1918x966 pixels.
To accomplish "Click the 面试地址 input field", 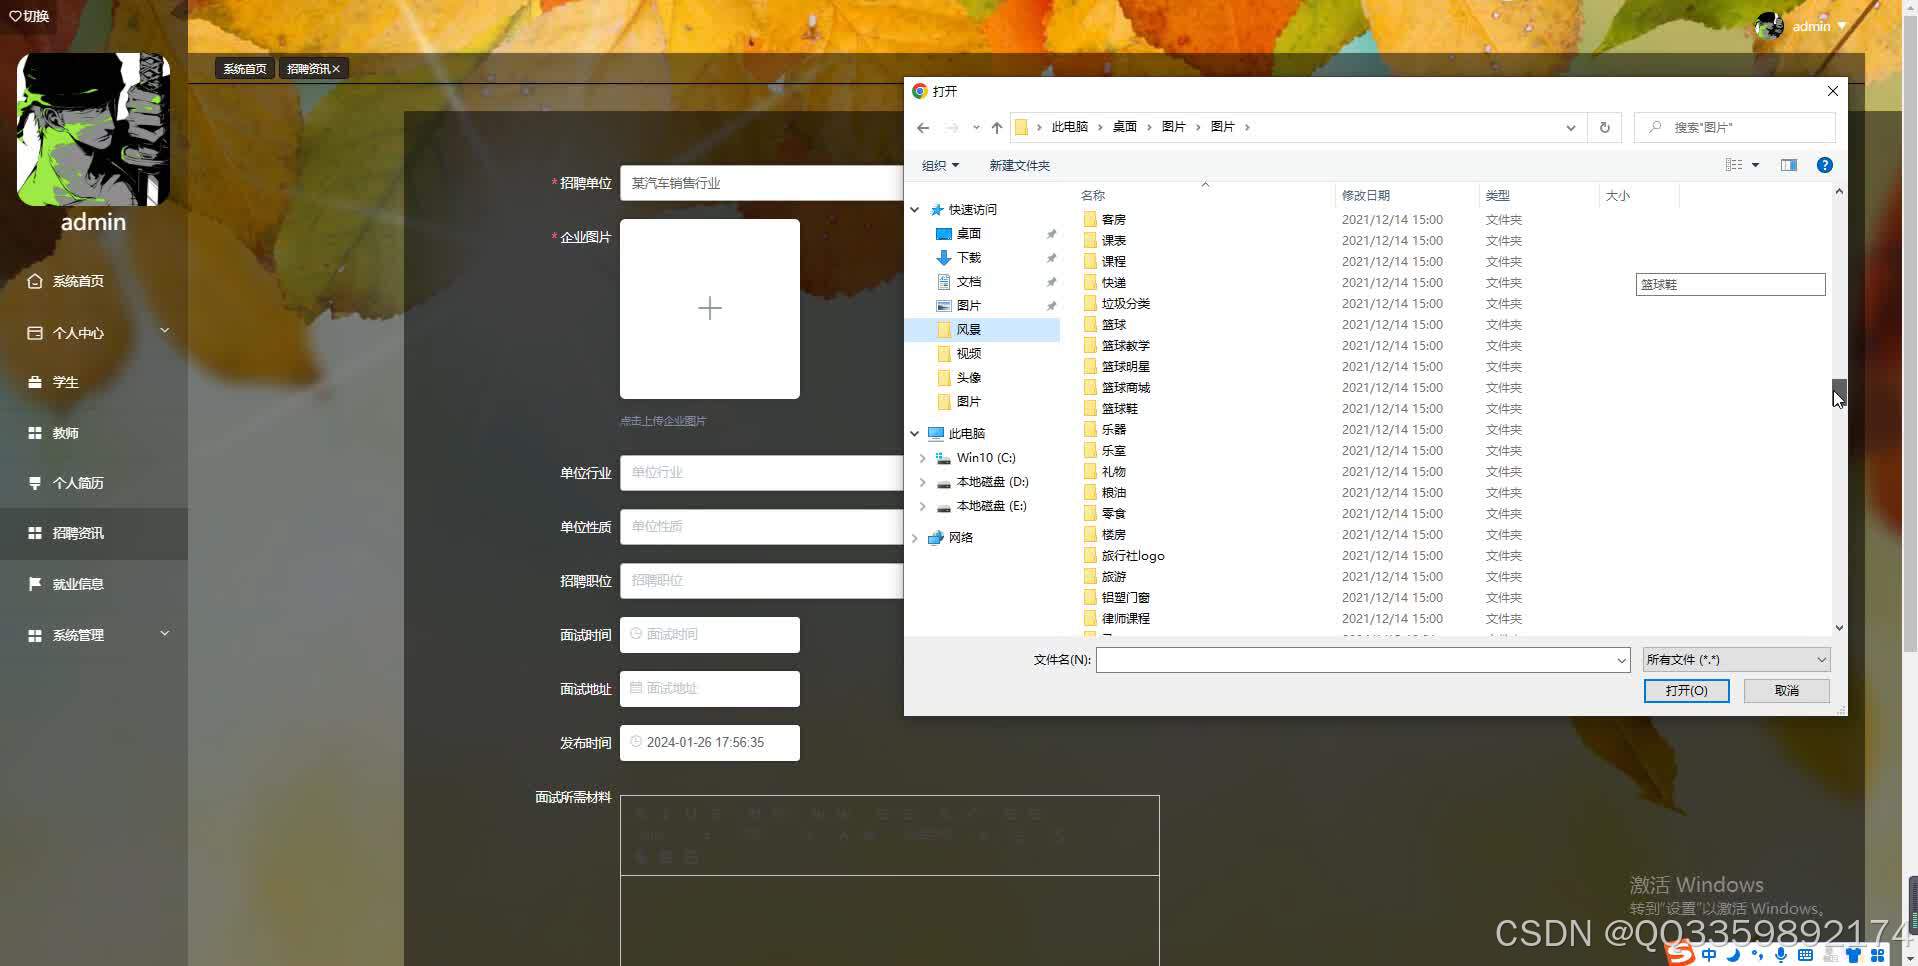I will pos(710,689).
